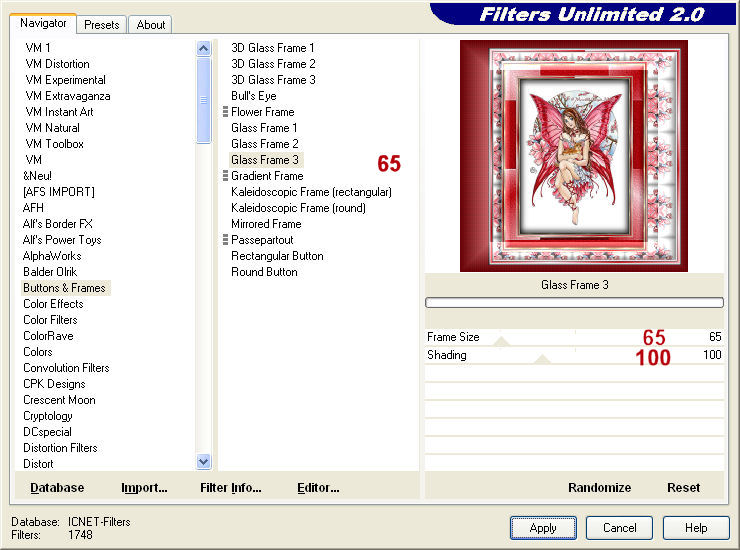
Task: Reset the filter parameters
Action: click(683, 488)
